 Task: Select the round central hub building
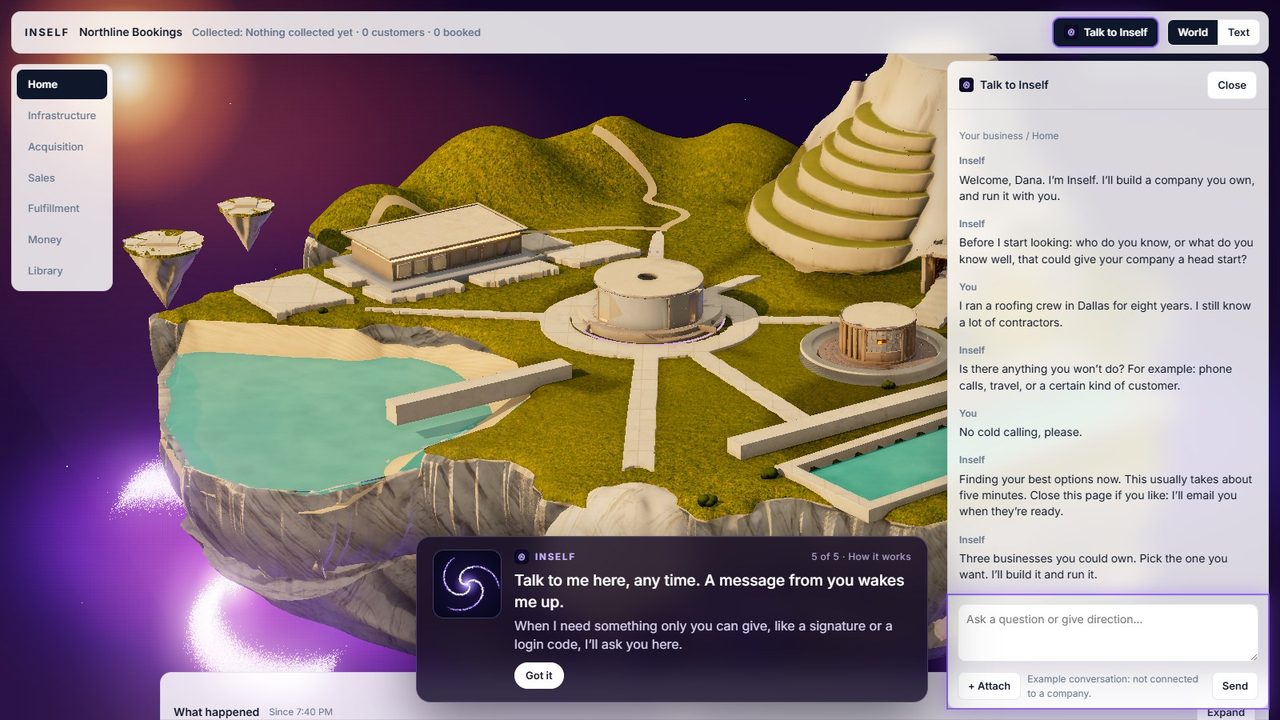click(647, 297)
